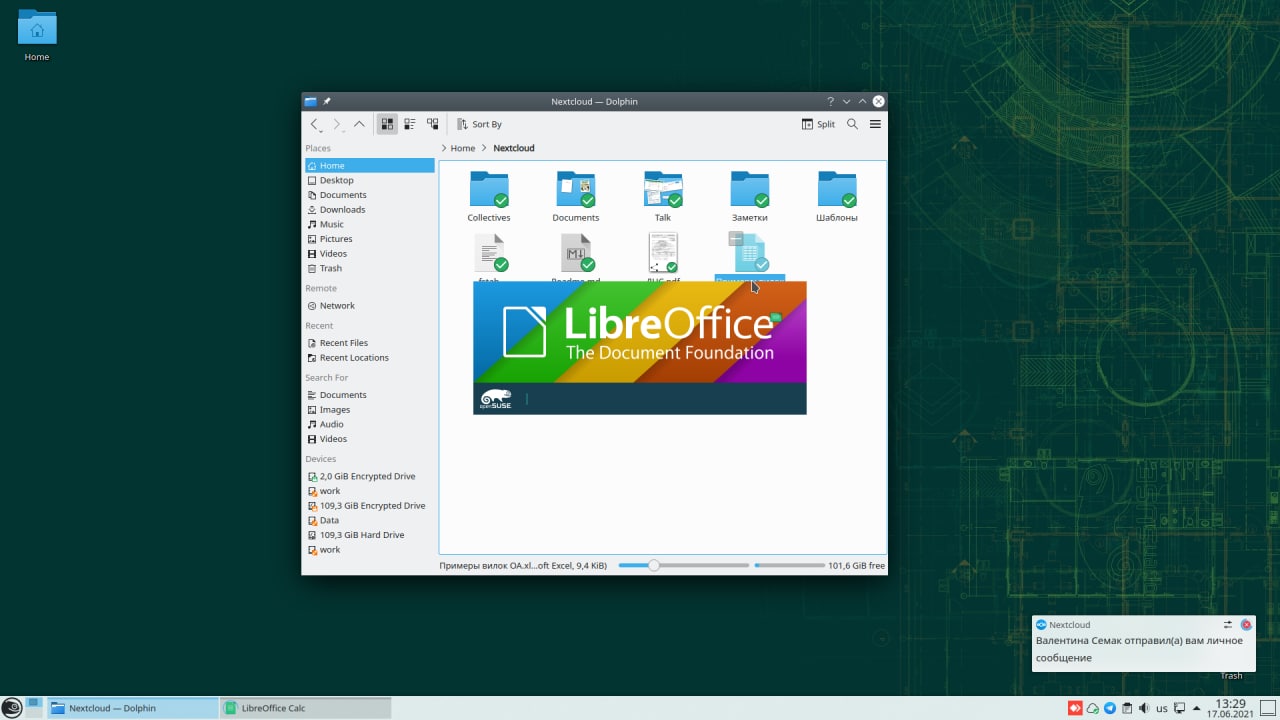Switch Dolphin to Compact view mode
The height and width of the screenshot is (720, 1280).
pyautogui.click(x=410, y=124)
